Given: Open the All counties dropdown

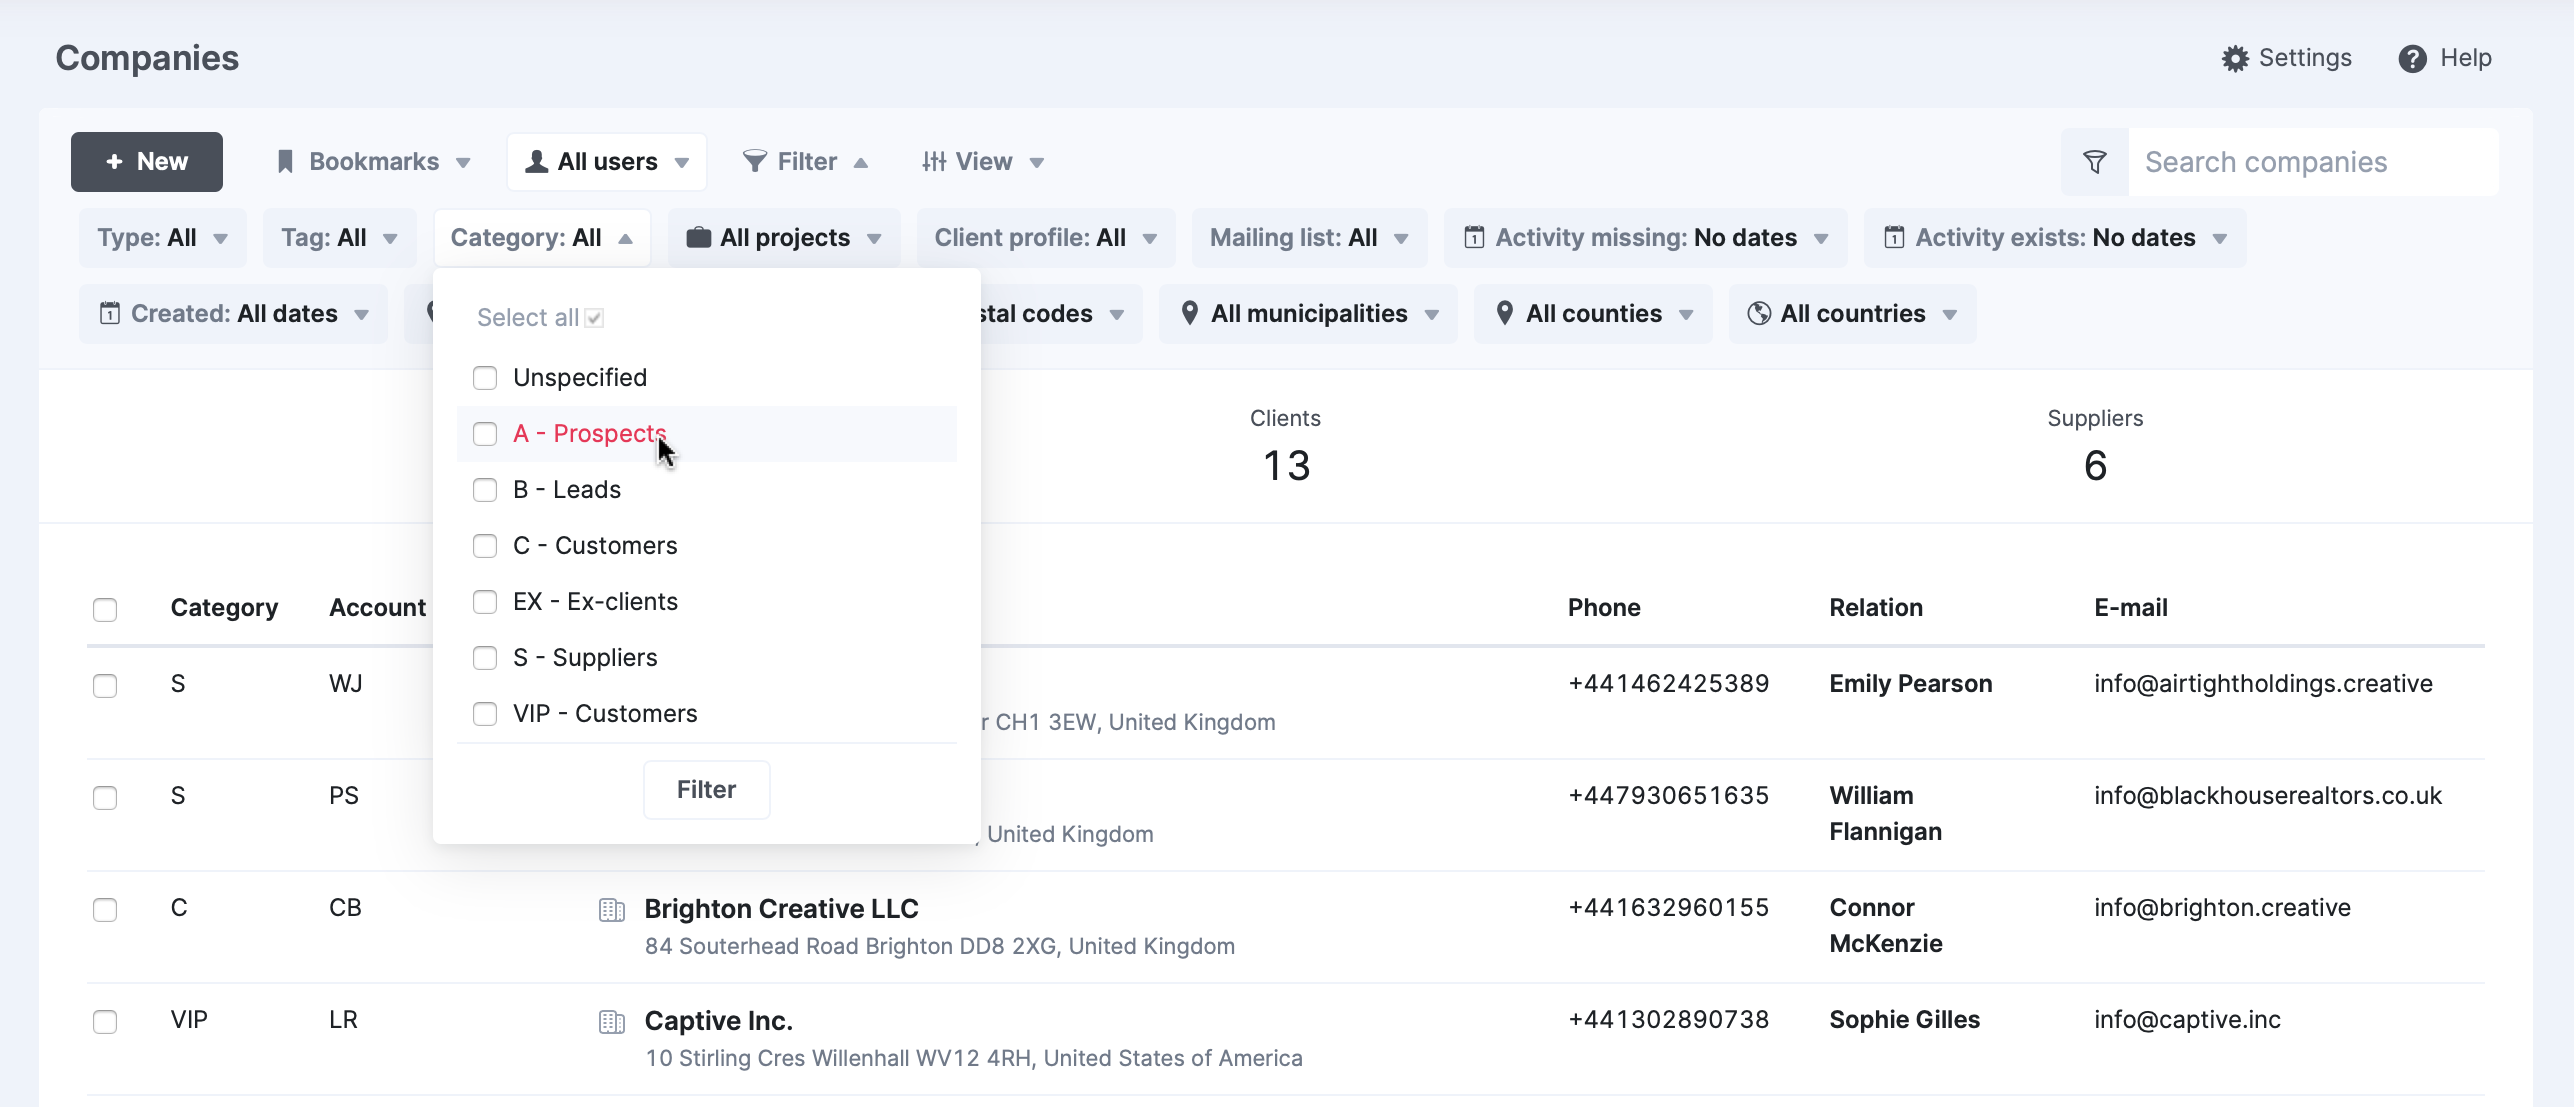Looking at the screenshot, I should tap(1593, 314).
